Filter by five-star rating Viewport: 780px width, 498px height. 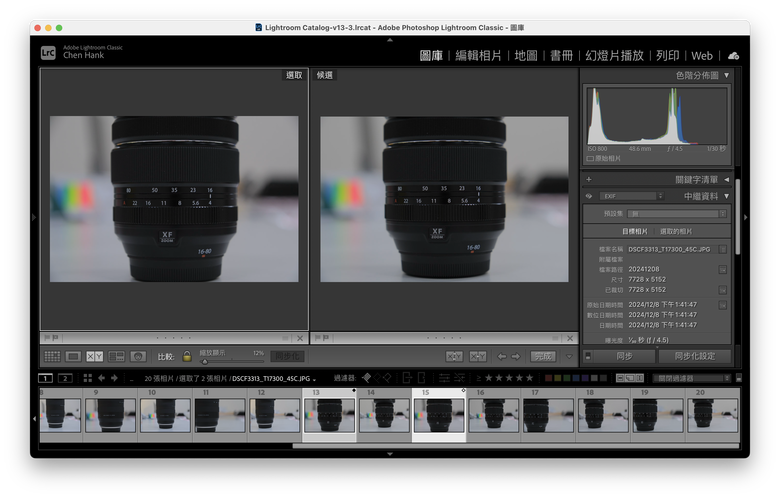point(529,378)
